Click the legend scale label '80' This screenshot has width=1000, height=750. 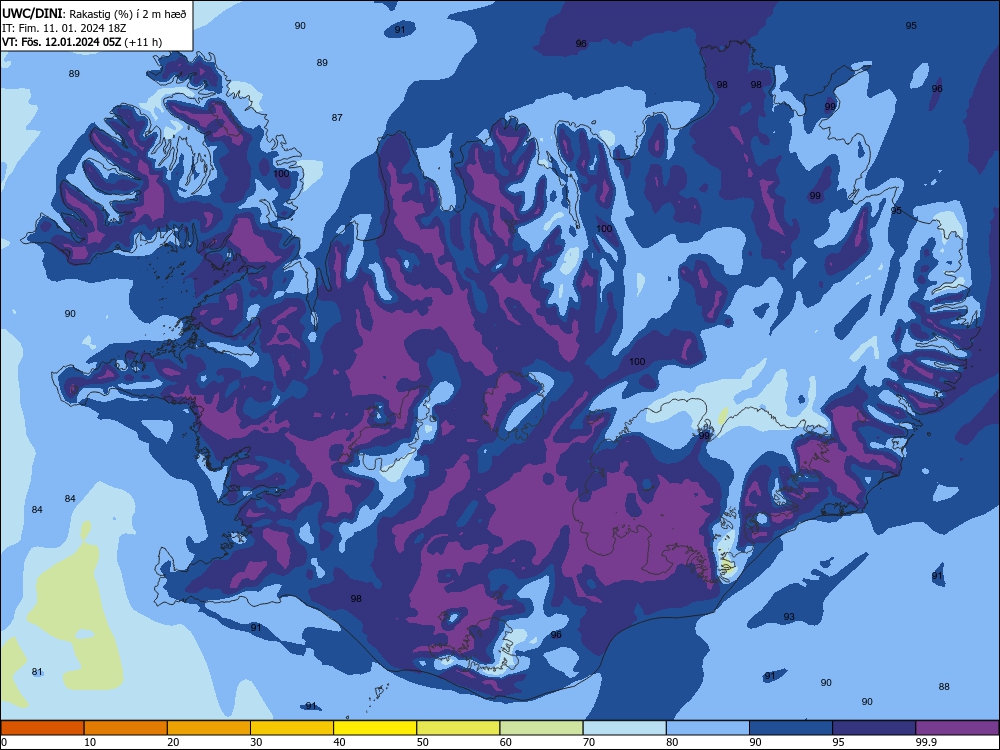pos(673,742)
